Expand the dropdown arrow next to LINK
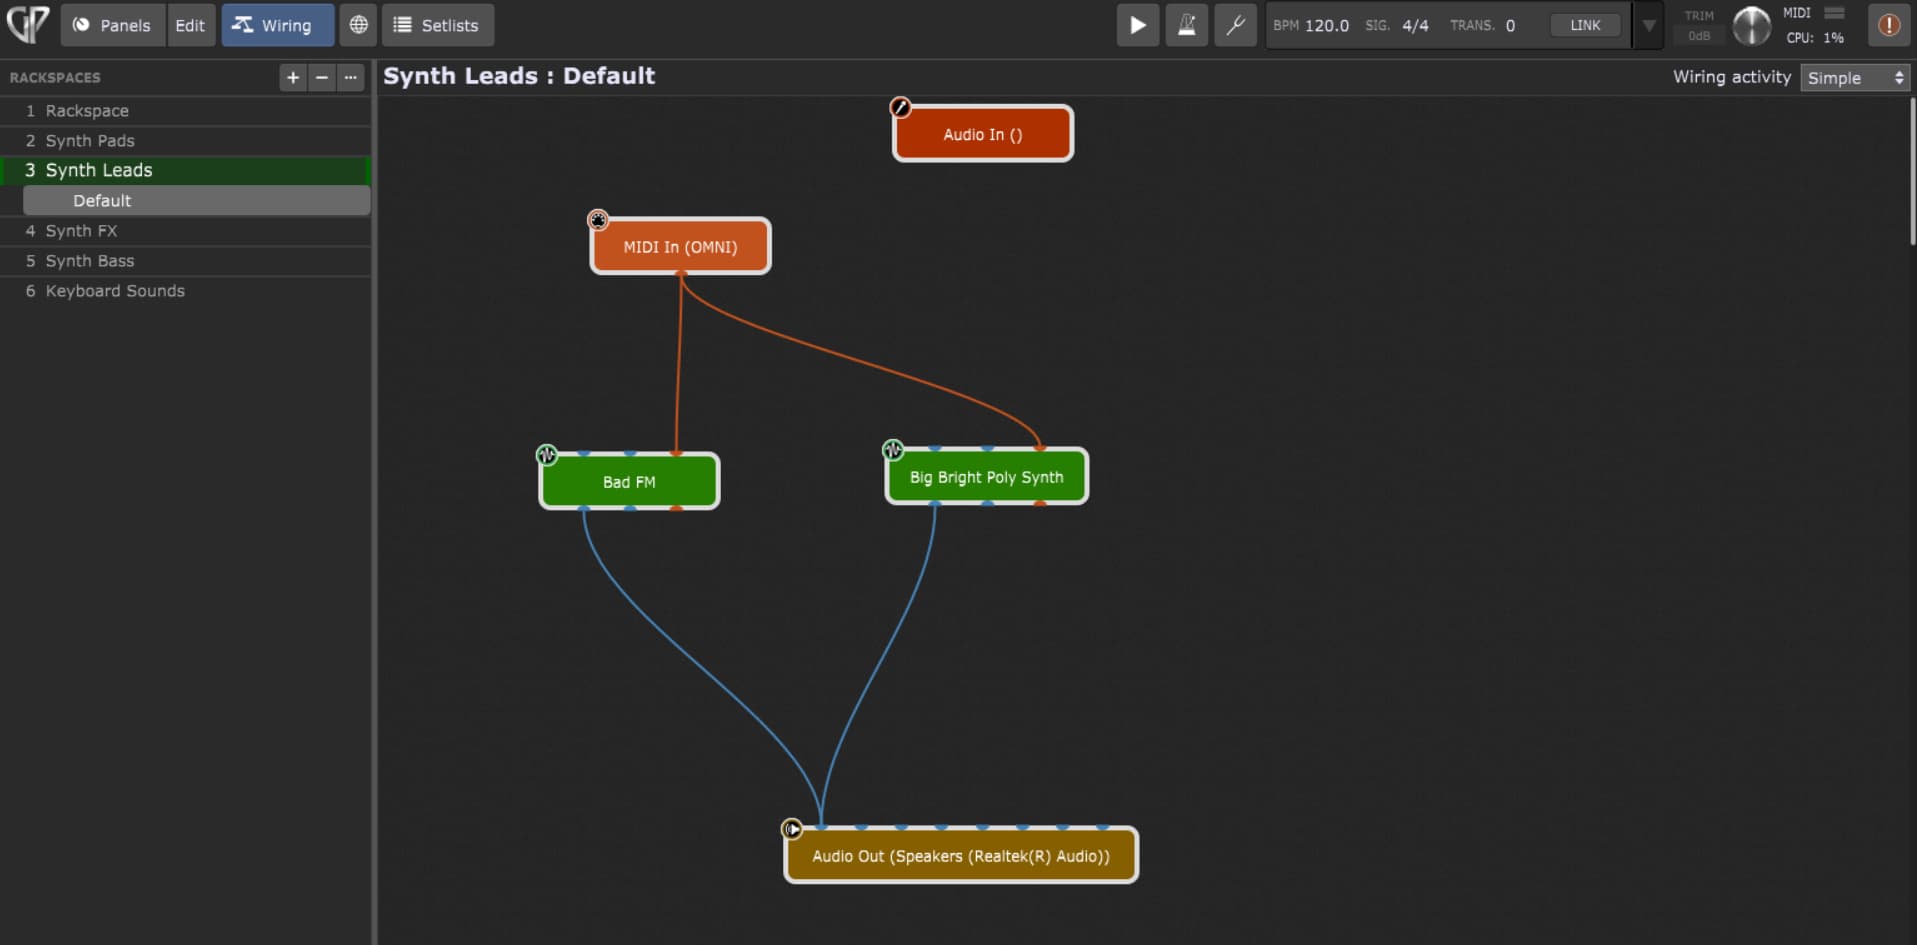This screenshot has width=1917, height=945. [1648, 25]
